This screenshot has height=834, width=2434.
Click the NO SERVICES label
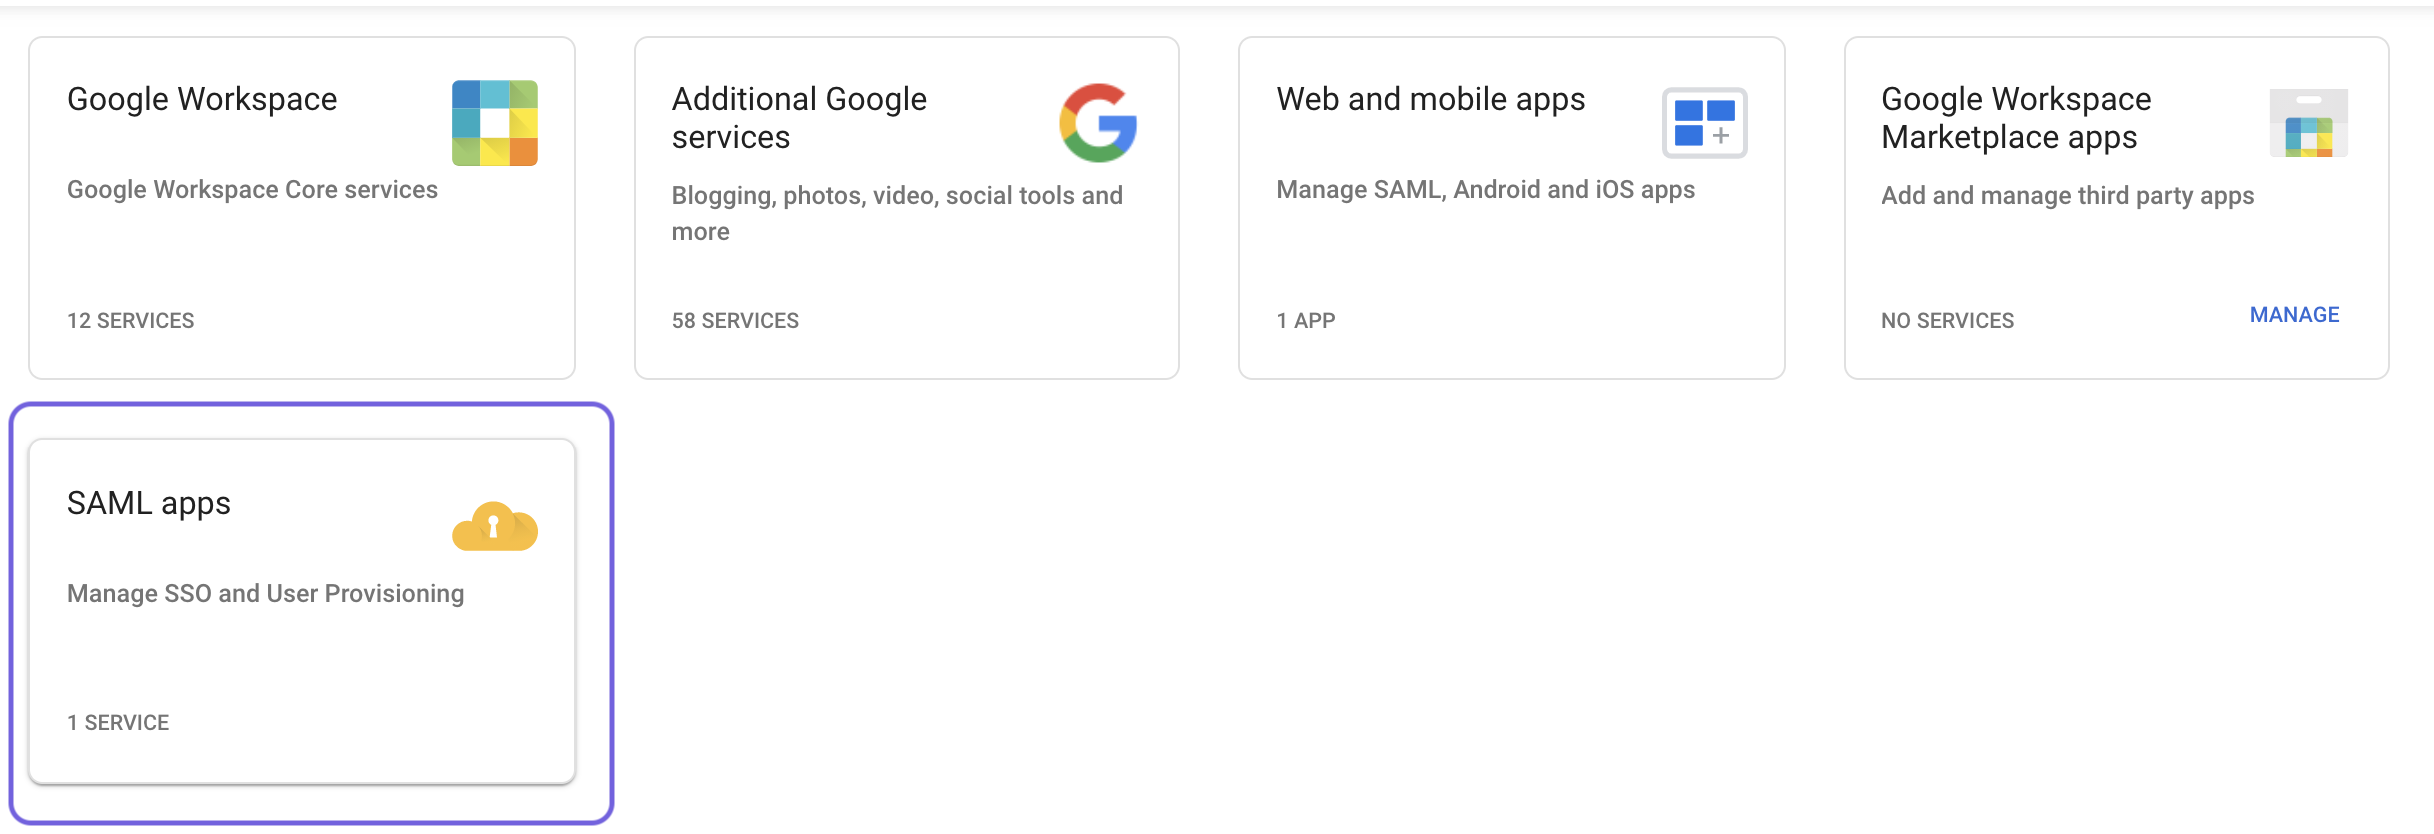click(1947, 321)
